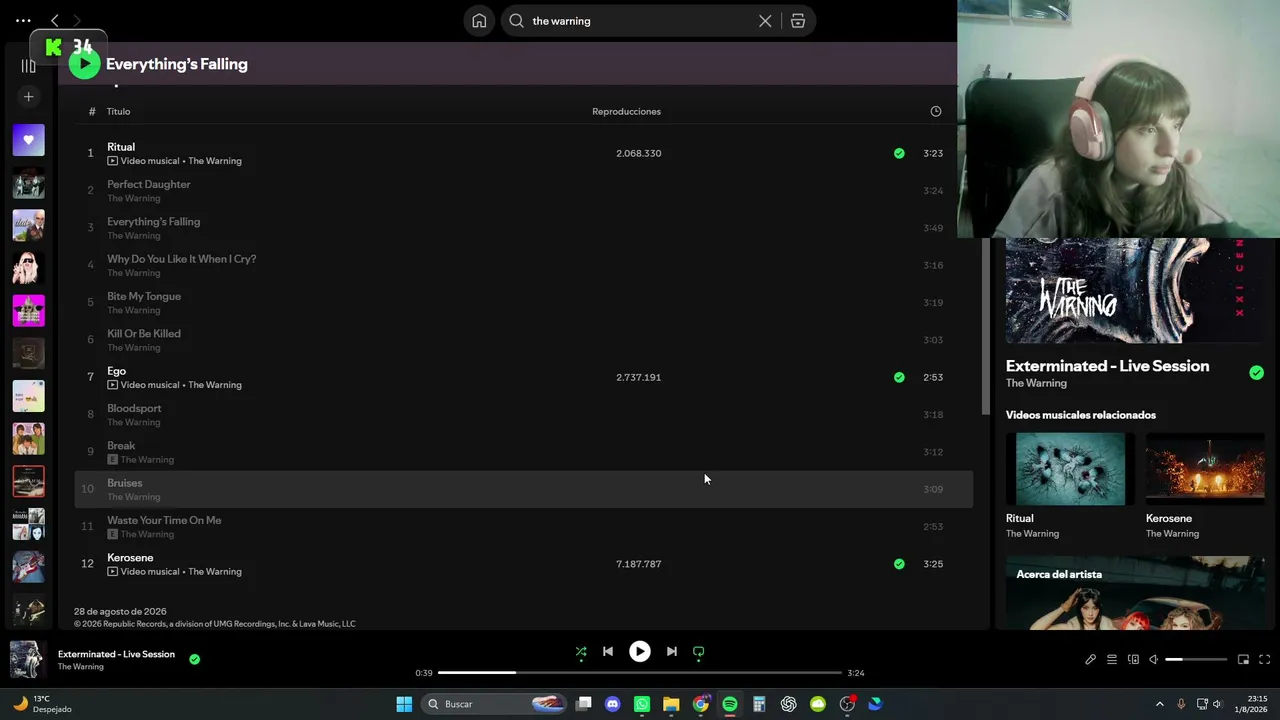Screen dimensions: 1280x720
Task: Click 'Why Do You Like It When I Cry?'
Action: pos(182,259)
